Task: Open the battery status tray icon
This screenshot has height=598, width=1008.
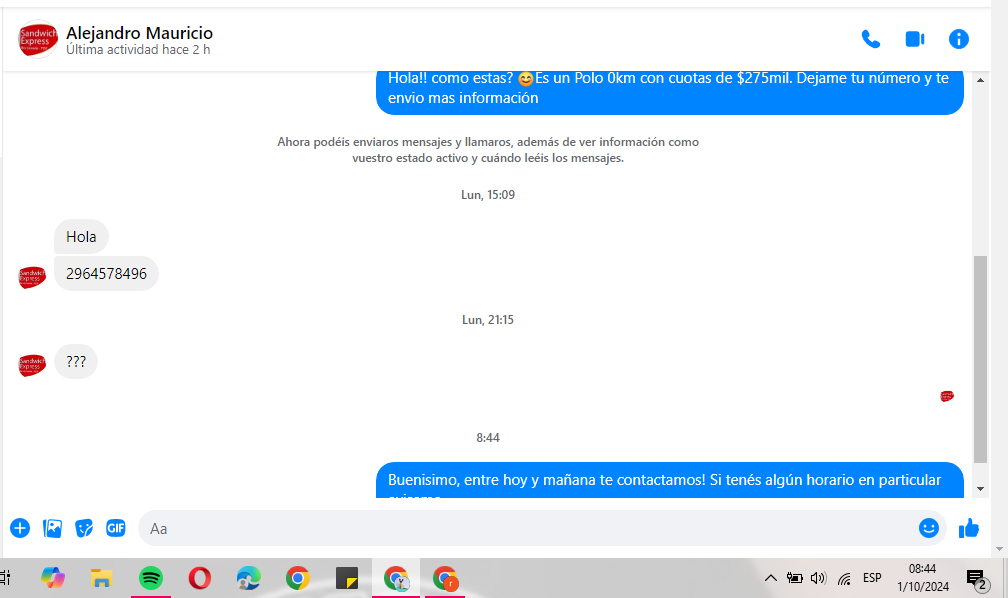Action: 795,578
